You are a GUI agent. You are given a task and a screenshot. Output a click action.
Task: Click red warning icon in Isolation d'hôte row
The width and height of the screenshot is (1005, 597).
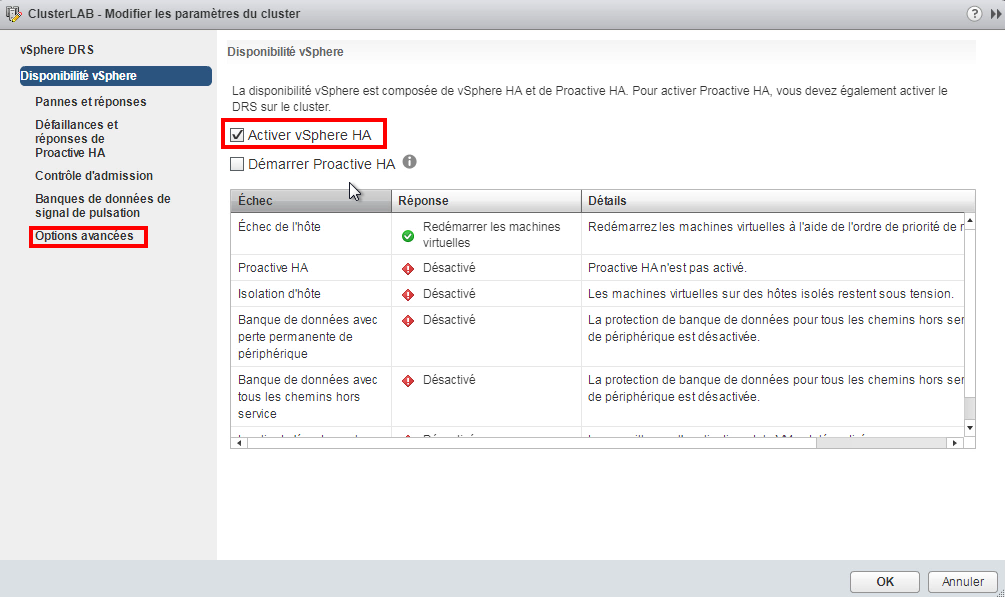pos(408,294)
